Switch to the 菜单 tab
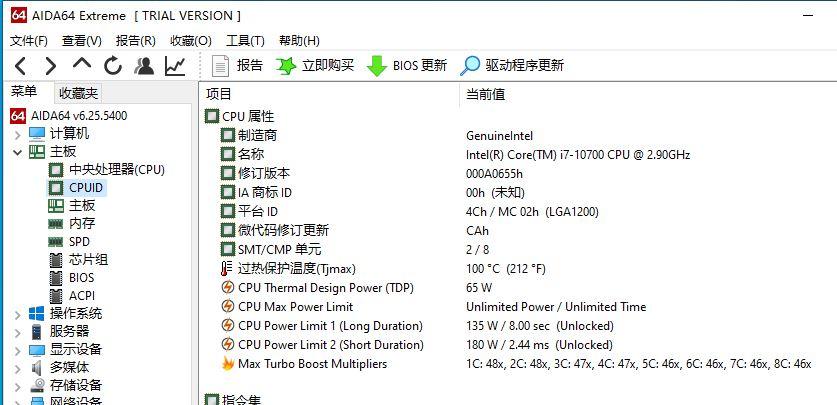Viewport: 837px width, 405px height. coord(24,92)
